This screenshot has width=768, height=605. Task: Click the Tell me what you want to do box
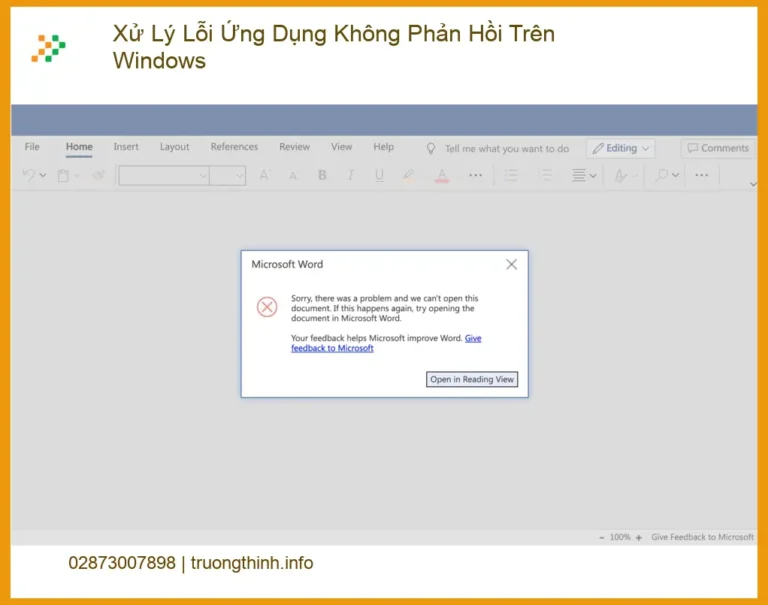coord(507,148)
